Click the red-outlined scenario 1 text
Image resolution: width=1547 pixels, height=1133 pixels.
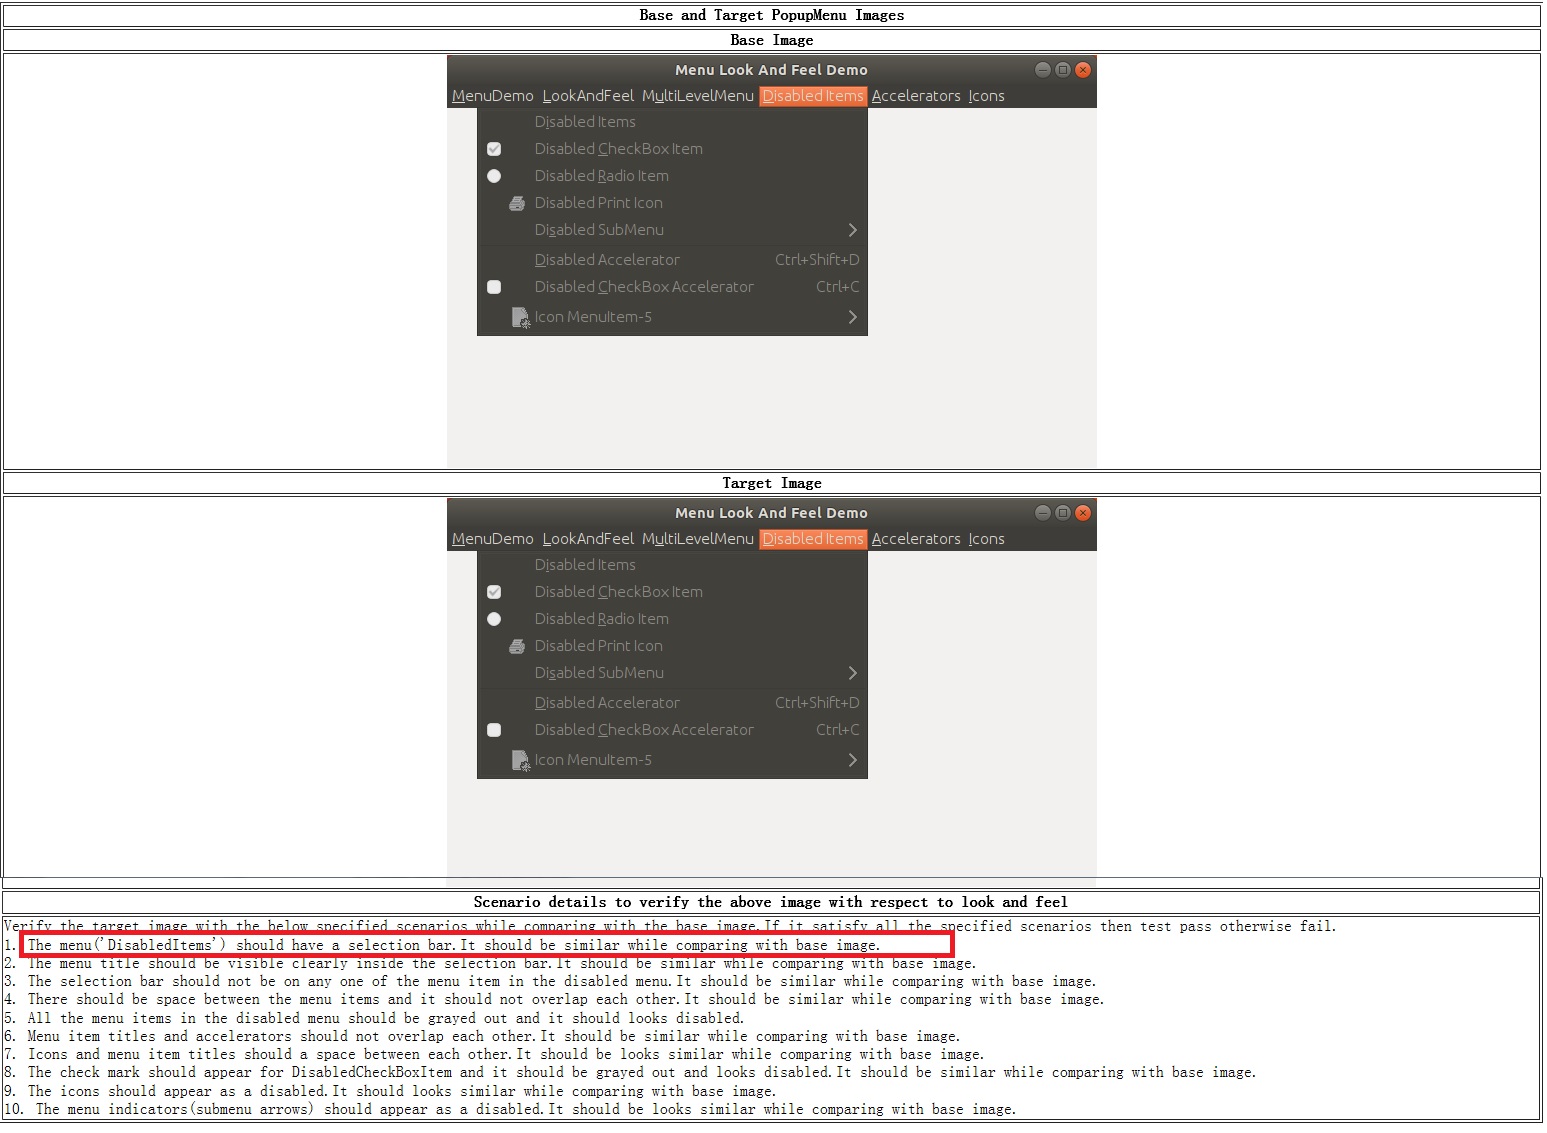pos(486,945)
